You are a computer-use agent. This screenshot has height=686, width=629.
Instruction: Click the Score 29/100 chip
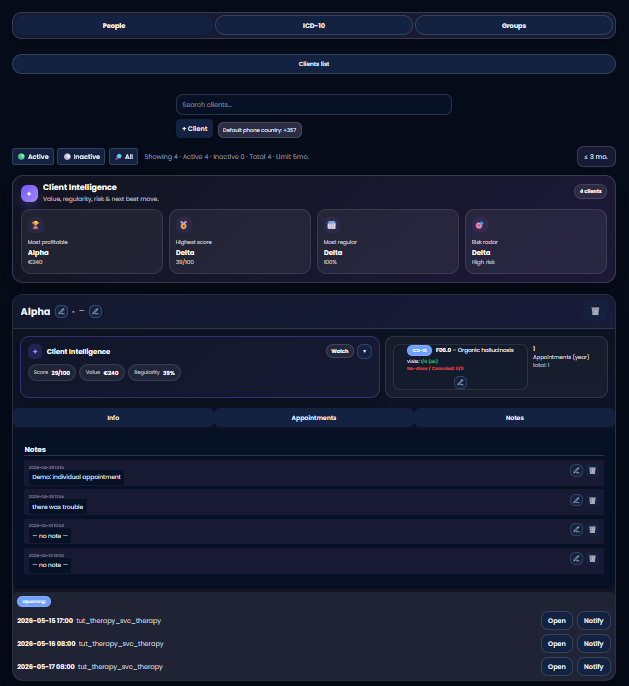[x=52, y=373]
